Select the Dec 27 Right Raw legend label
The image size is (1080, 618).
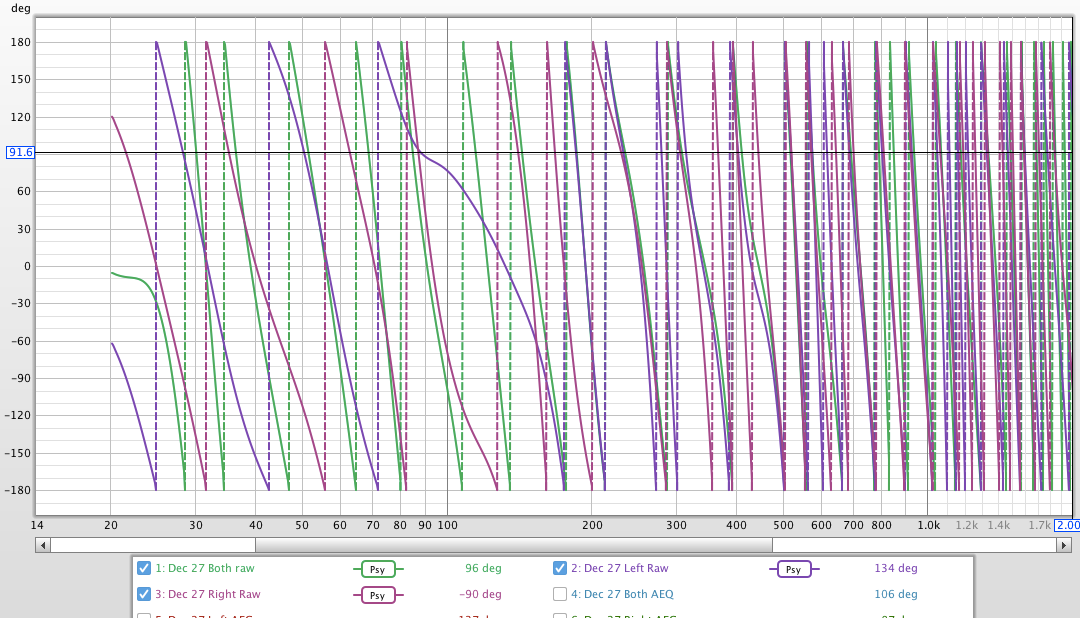coord(209,594)
